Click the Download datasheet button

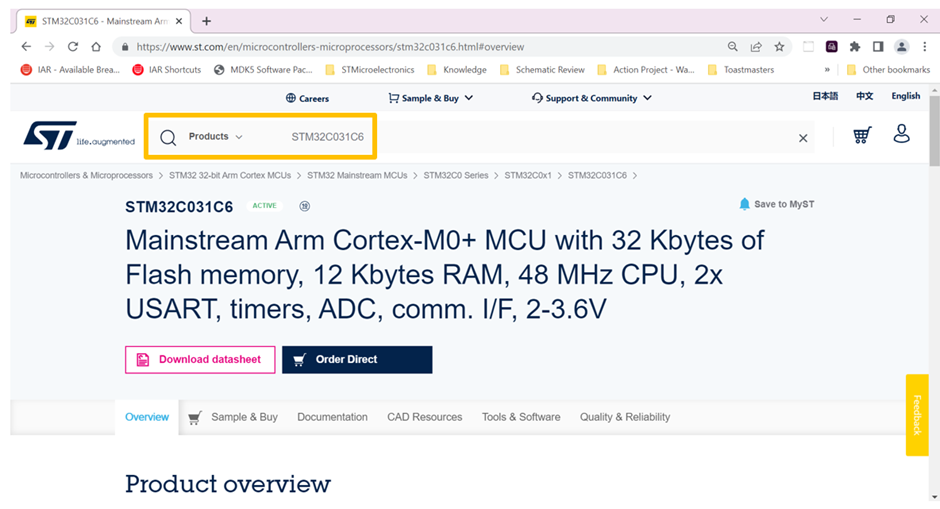click(200, 360)
